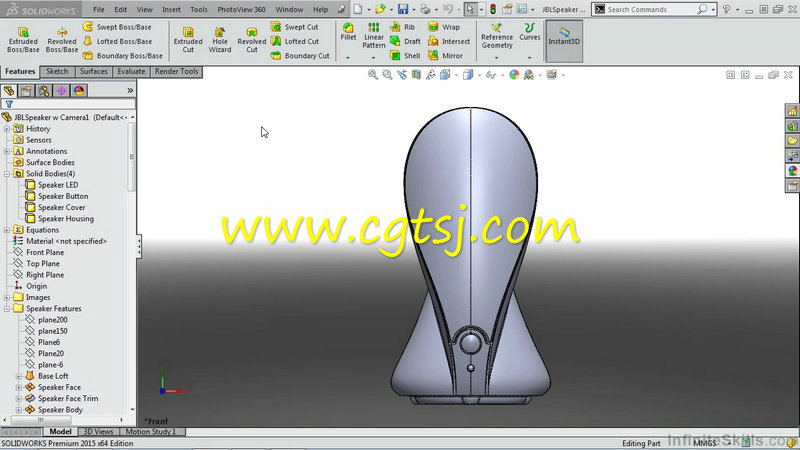Click the Edit Appearance color ball icon
Image resolution: width=800 pixels, height=450 pixels.
pos(514,75)
